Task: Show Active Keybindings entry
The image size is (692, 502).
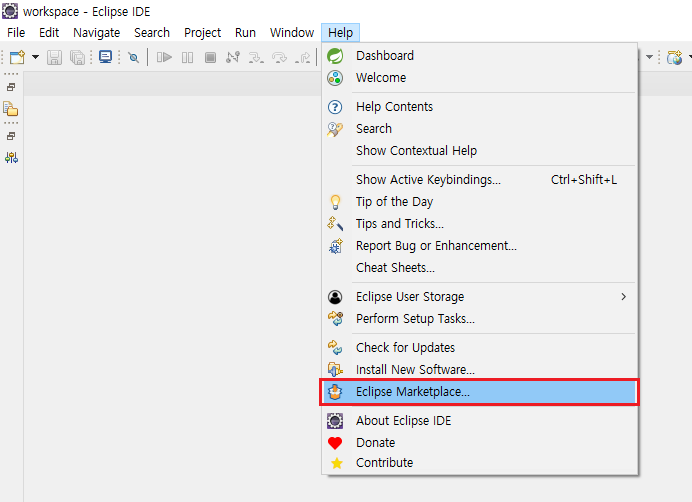Action: tap(479, 180)
